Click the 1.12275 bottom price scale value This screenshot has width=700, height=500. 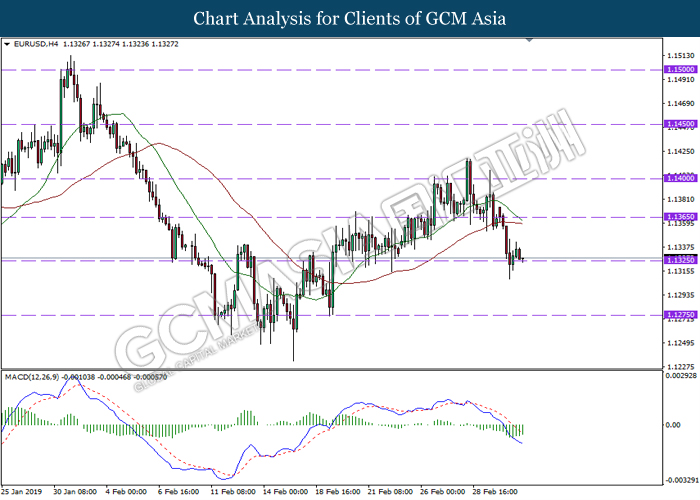[681, 367]
